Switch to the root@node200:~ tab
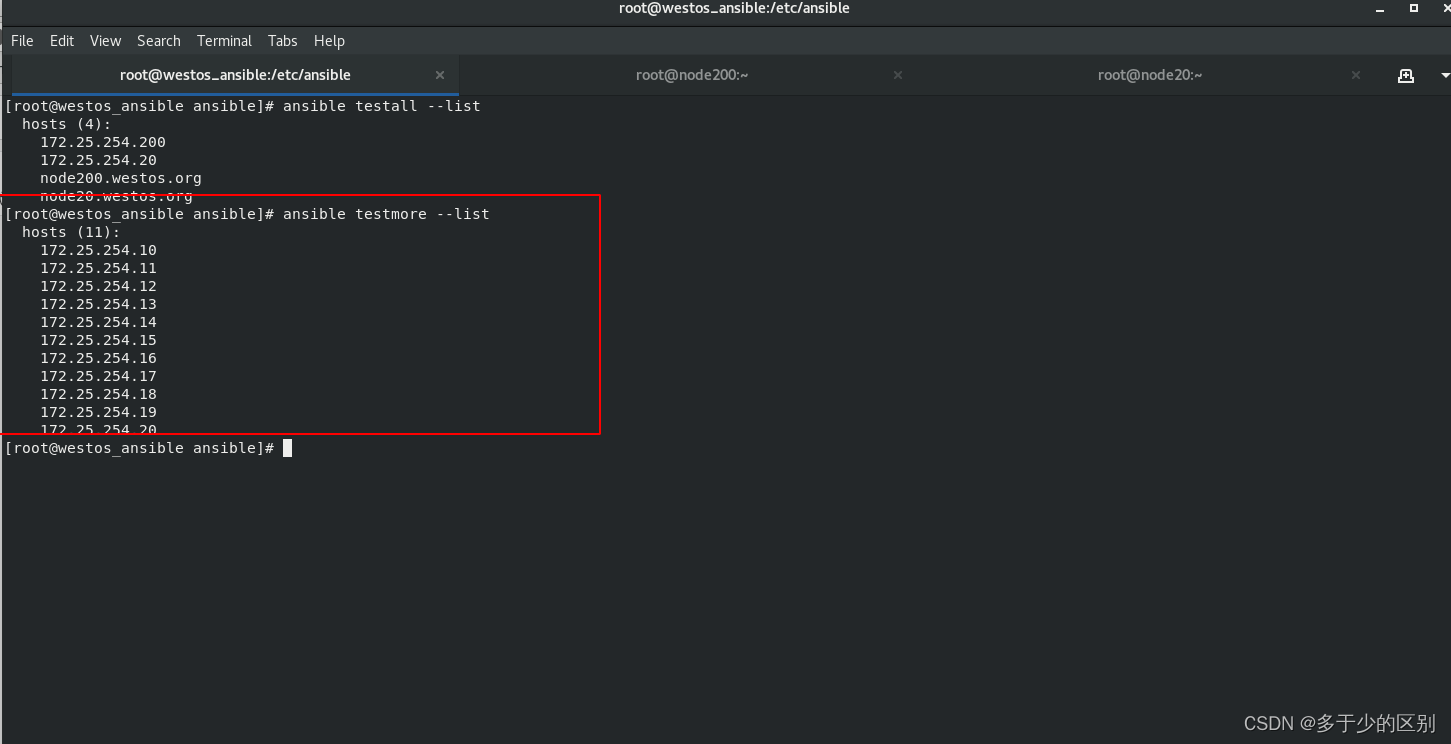This screenshot has width=1451, height=744. [x=692, y=75]
